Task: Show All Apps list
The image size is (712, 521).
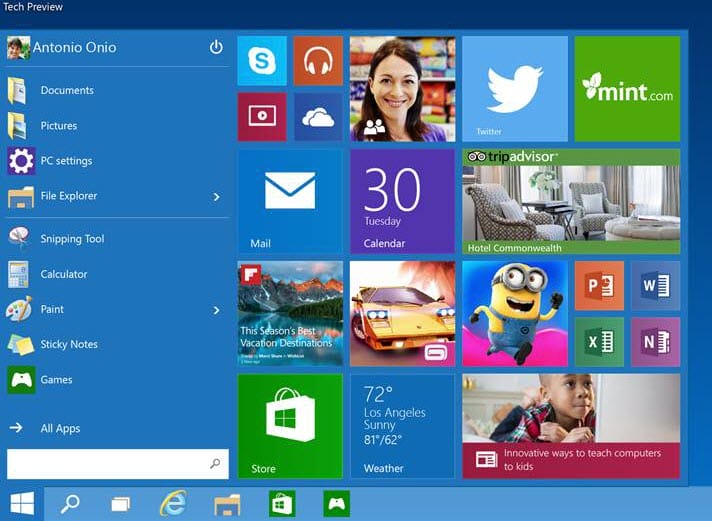Action: tap(60, 428)
